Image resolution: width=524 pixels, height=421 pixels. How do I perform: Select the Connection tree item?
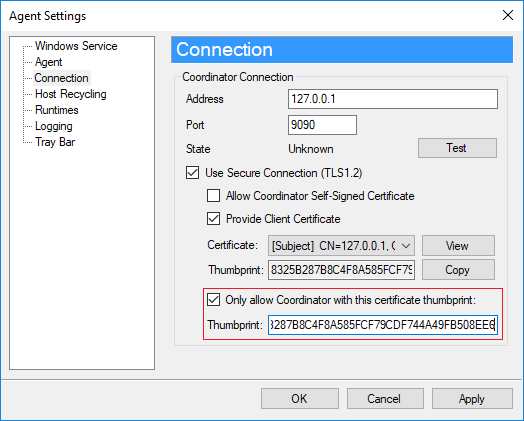pos(61,78)
